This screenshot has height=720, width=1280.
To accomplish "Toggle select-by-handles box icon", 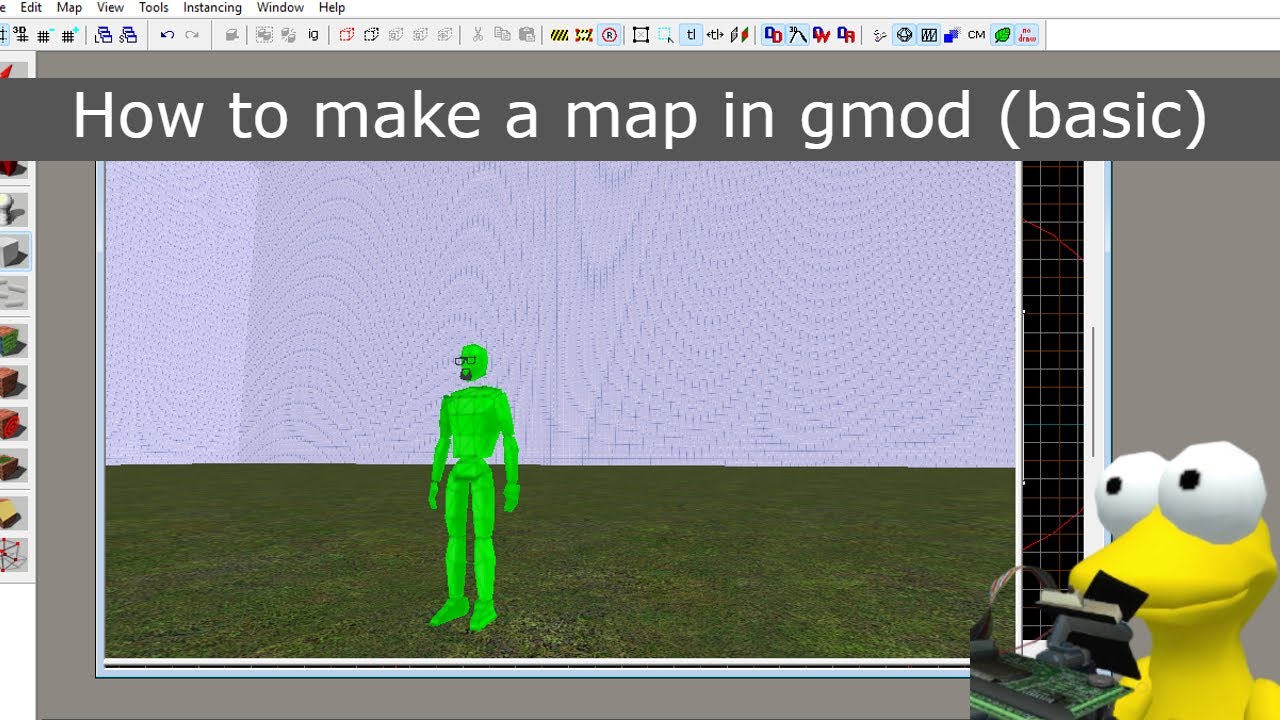I will click(x=641, y=35).
